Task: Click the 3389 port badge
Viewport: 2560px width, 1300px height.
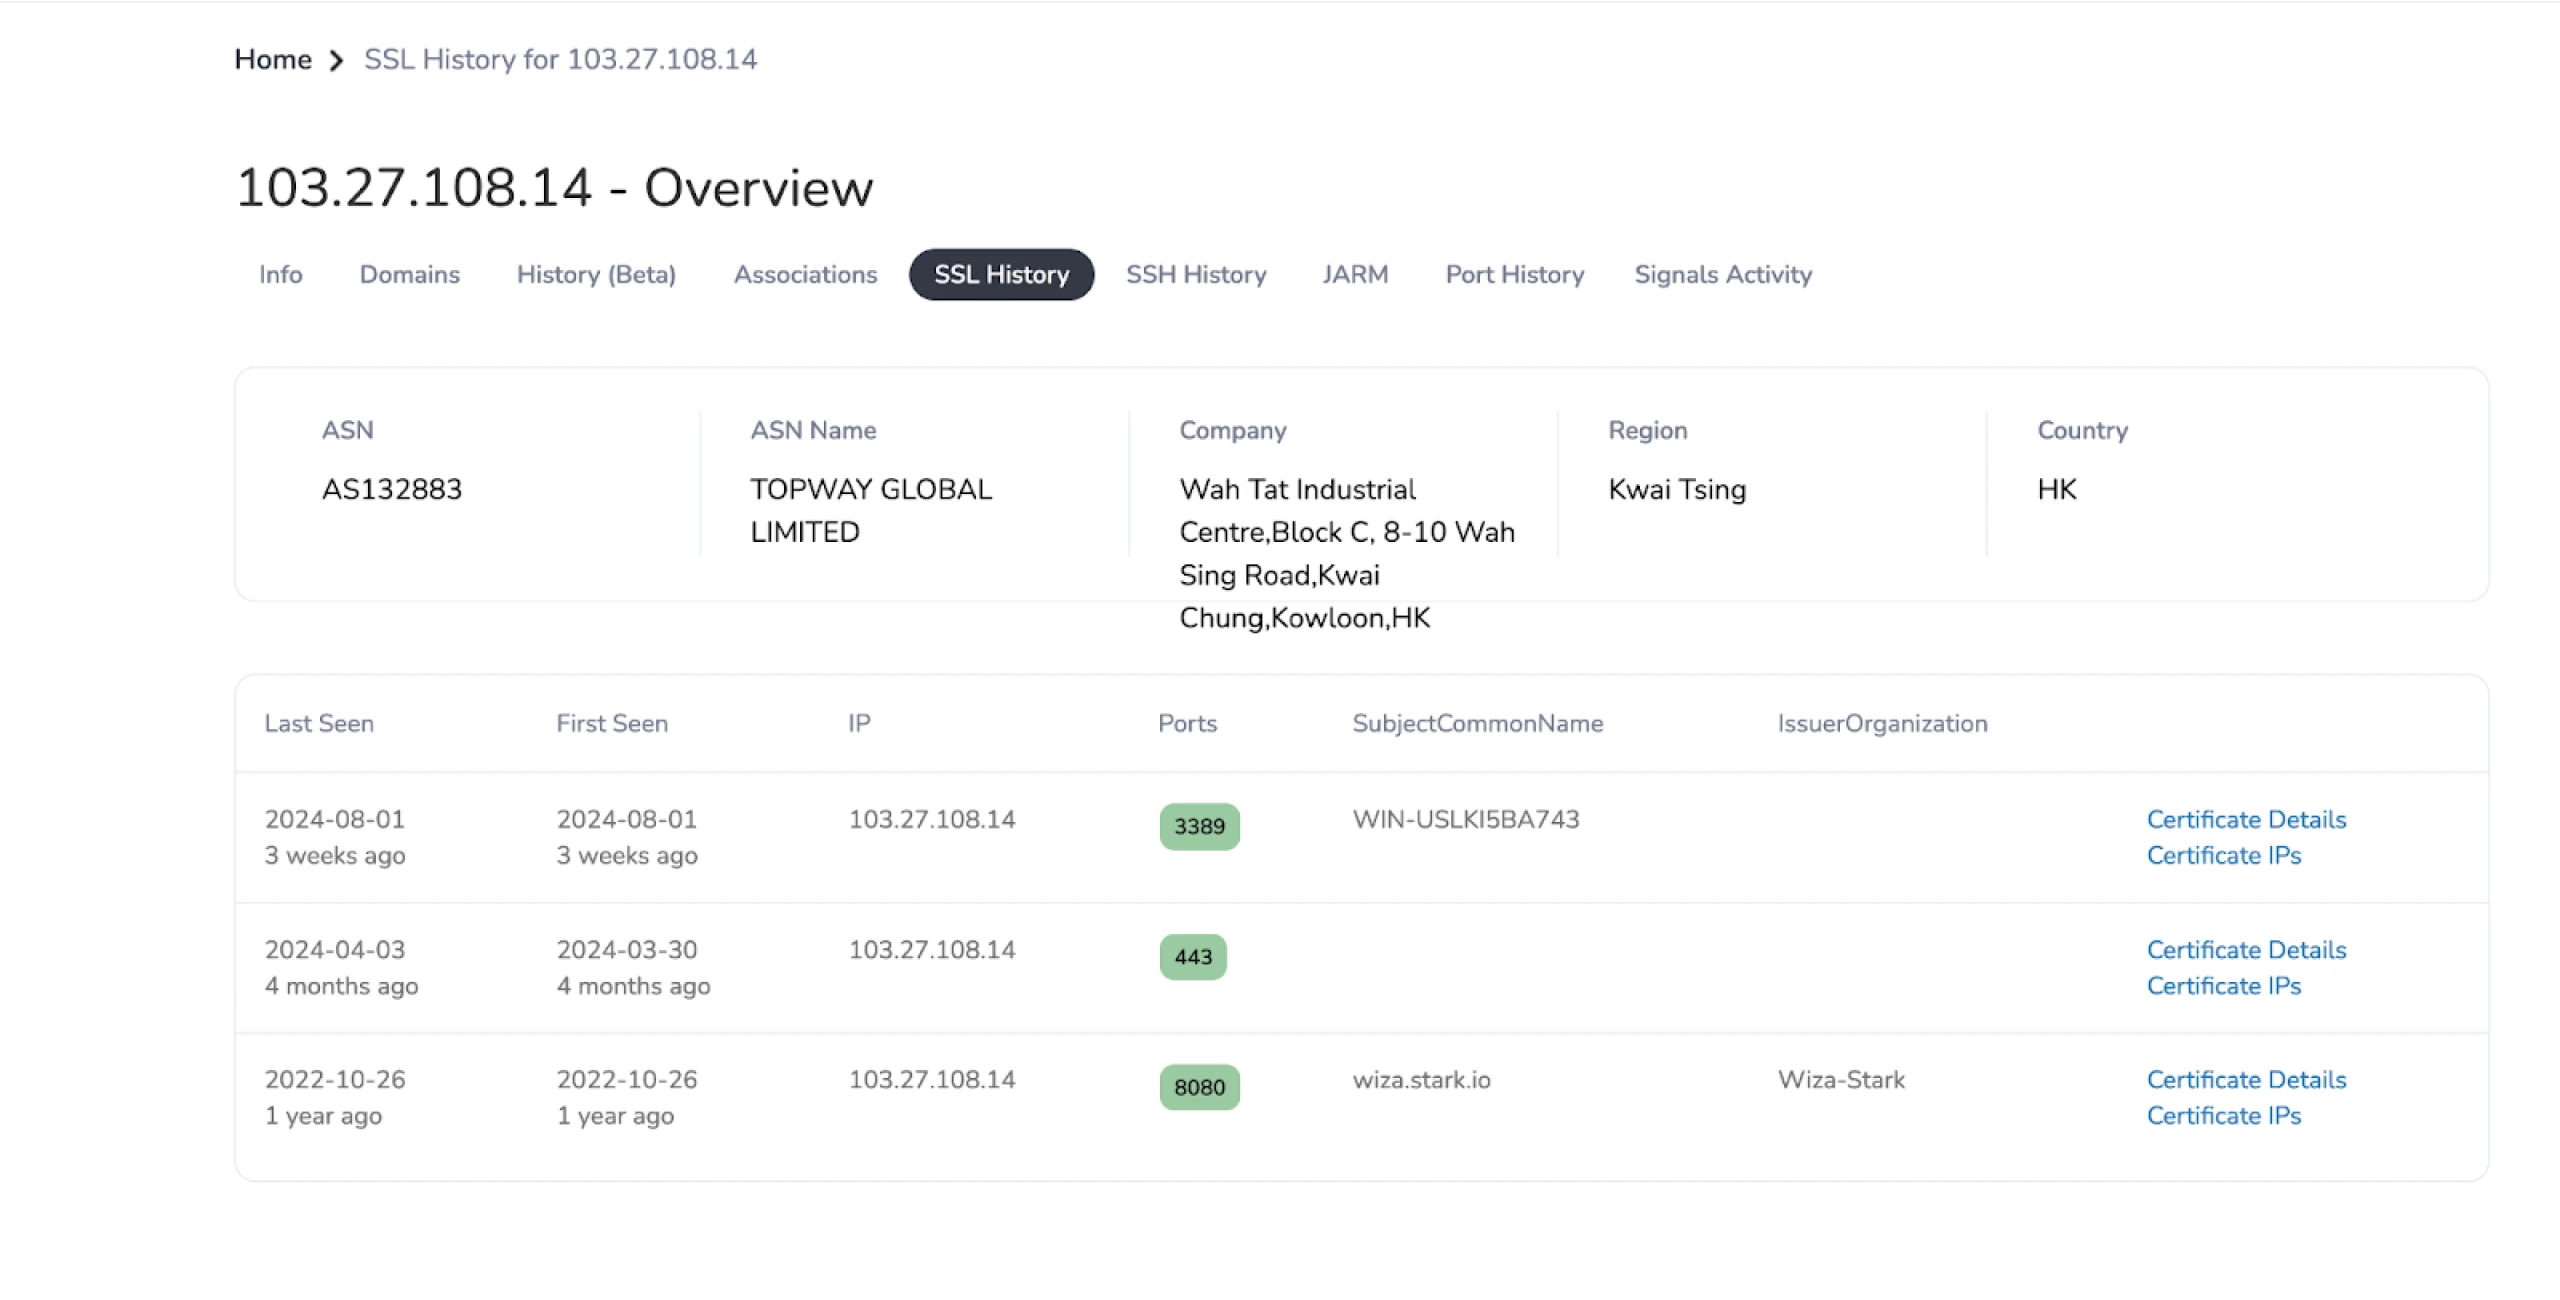Action: tap(1199, 827)
